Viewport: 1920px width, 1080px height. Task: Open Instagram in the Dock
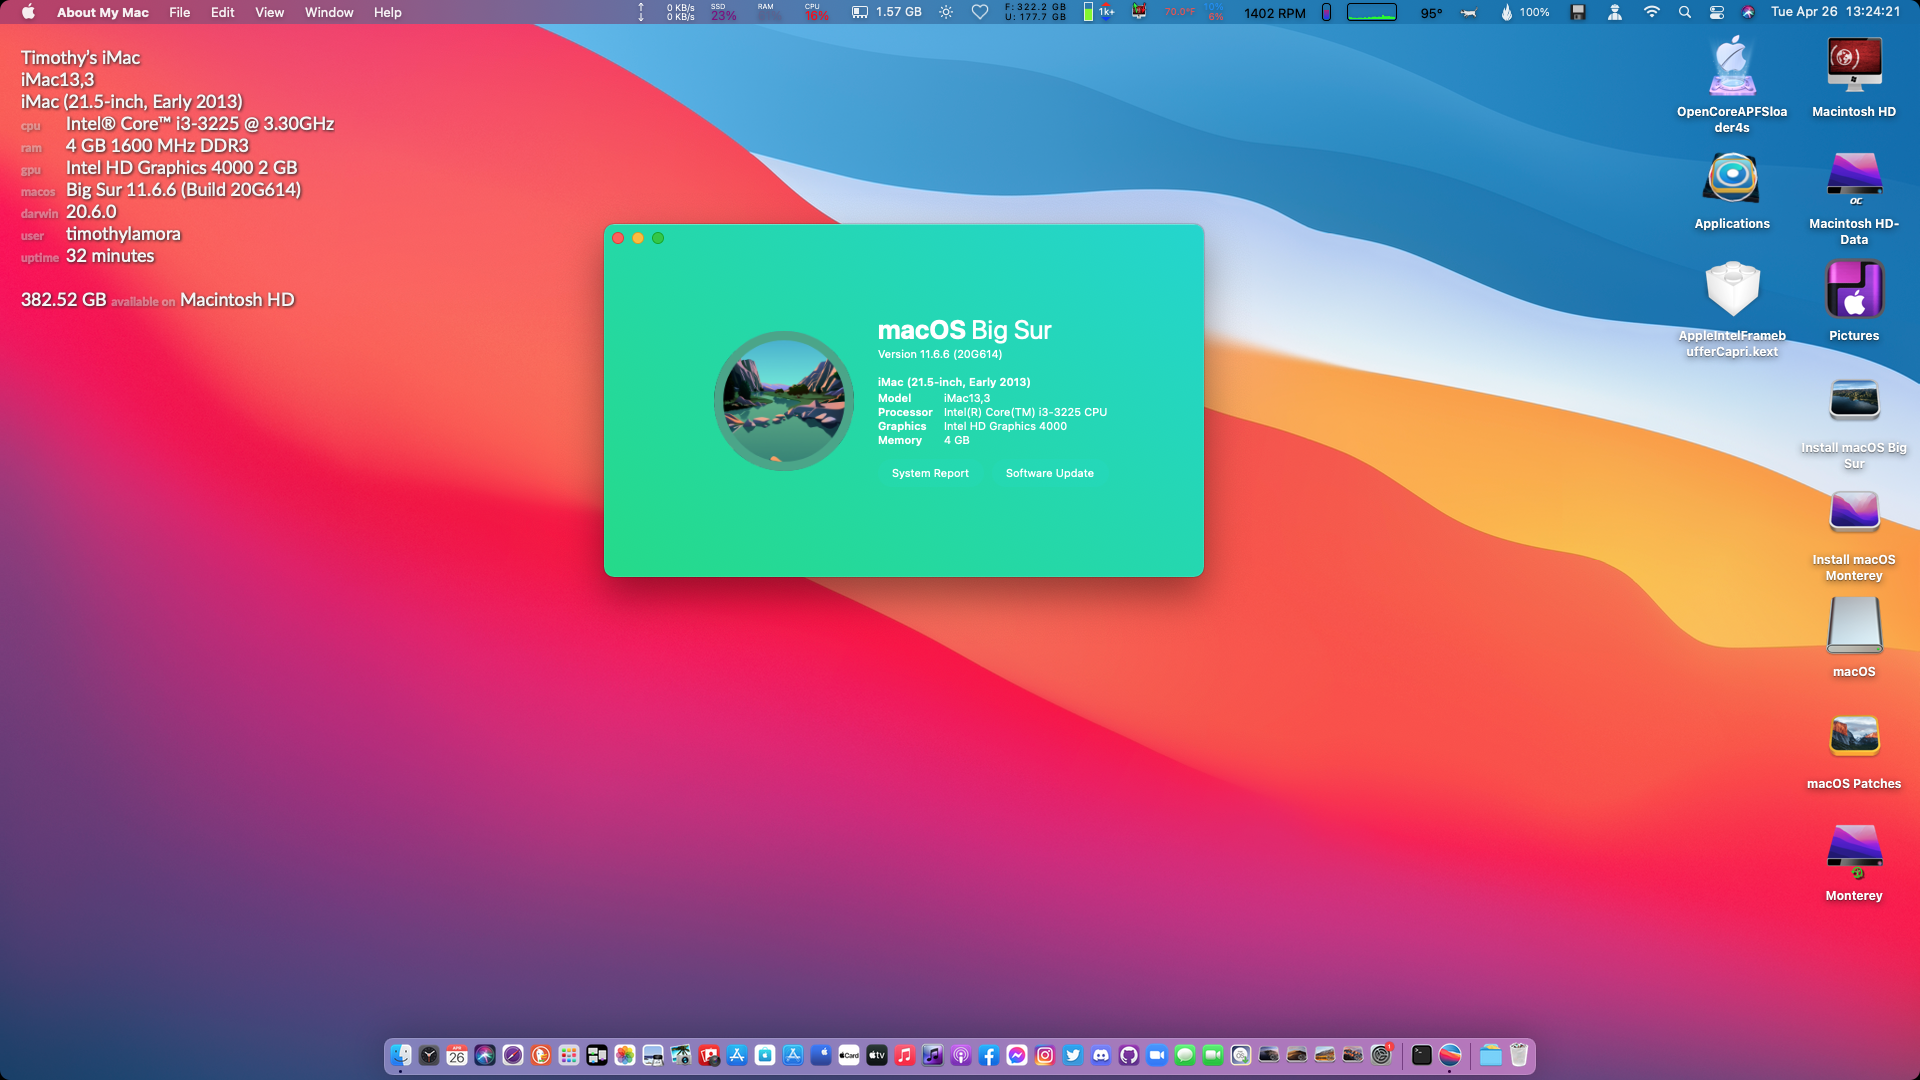1045,1055
